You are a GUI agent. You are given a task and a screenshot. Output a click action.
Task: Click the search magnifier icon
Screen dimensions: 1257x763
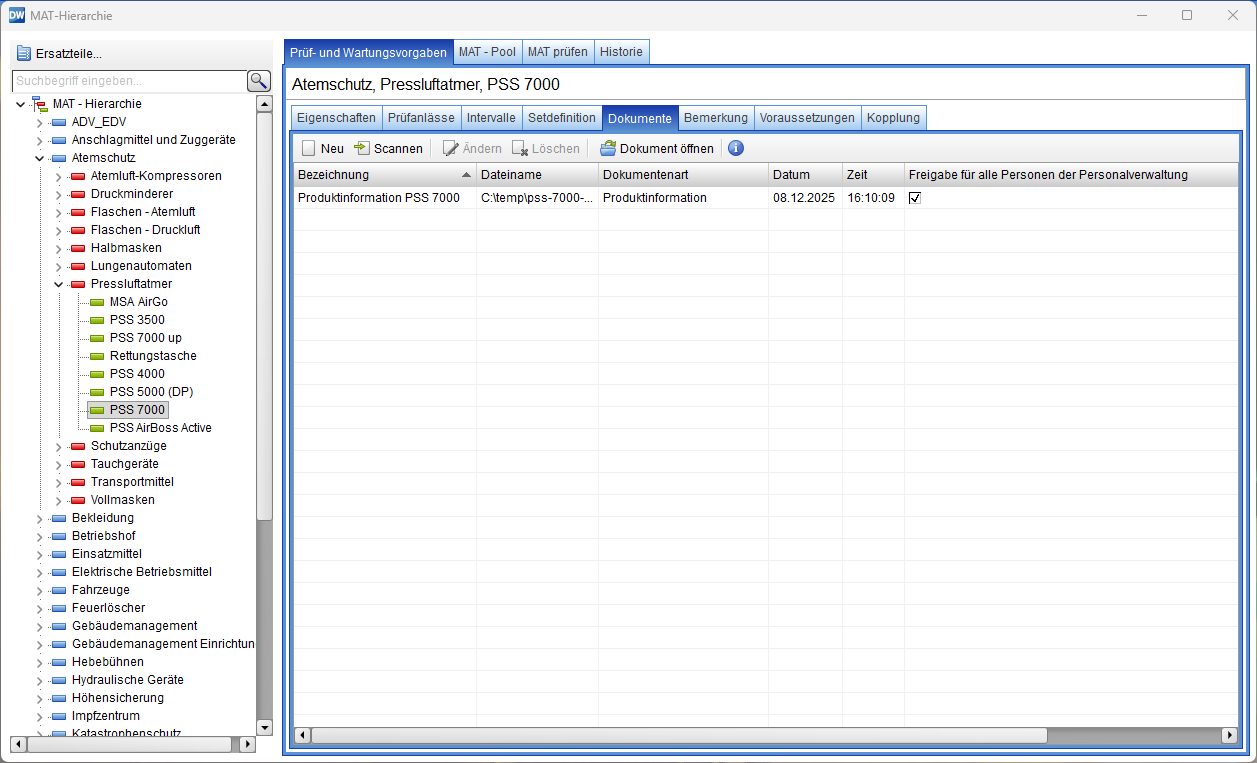[x=259, y=81]
